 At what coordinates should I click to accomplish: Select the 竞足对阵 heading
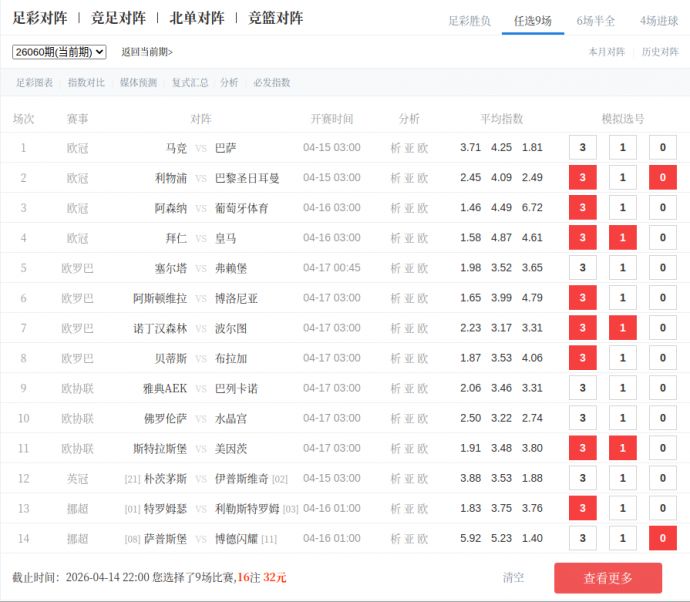(x=120, y=18)
